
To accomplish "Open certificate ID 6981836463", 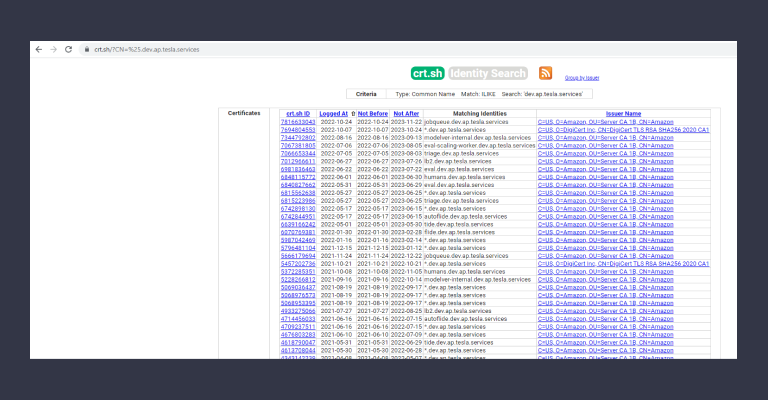I will click(298, 169).
